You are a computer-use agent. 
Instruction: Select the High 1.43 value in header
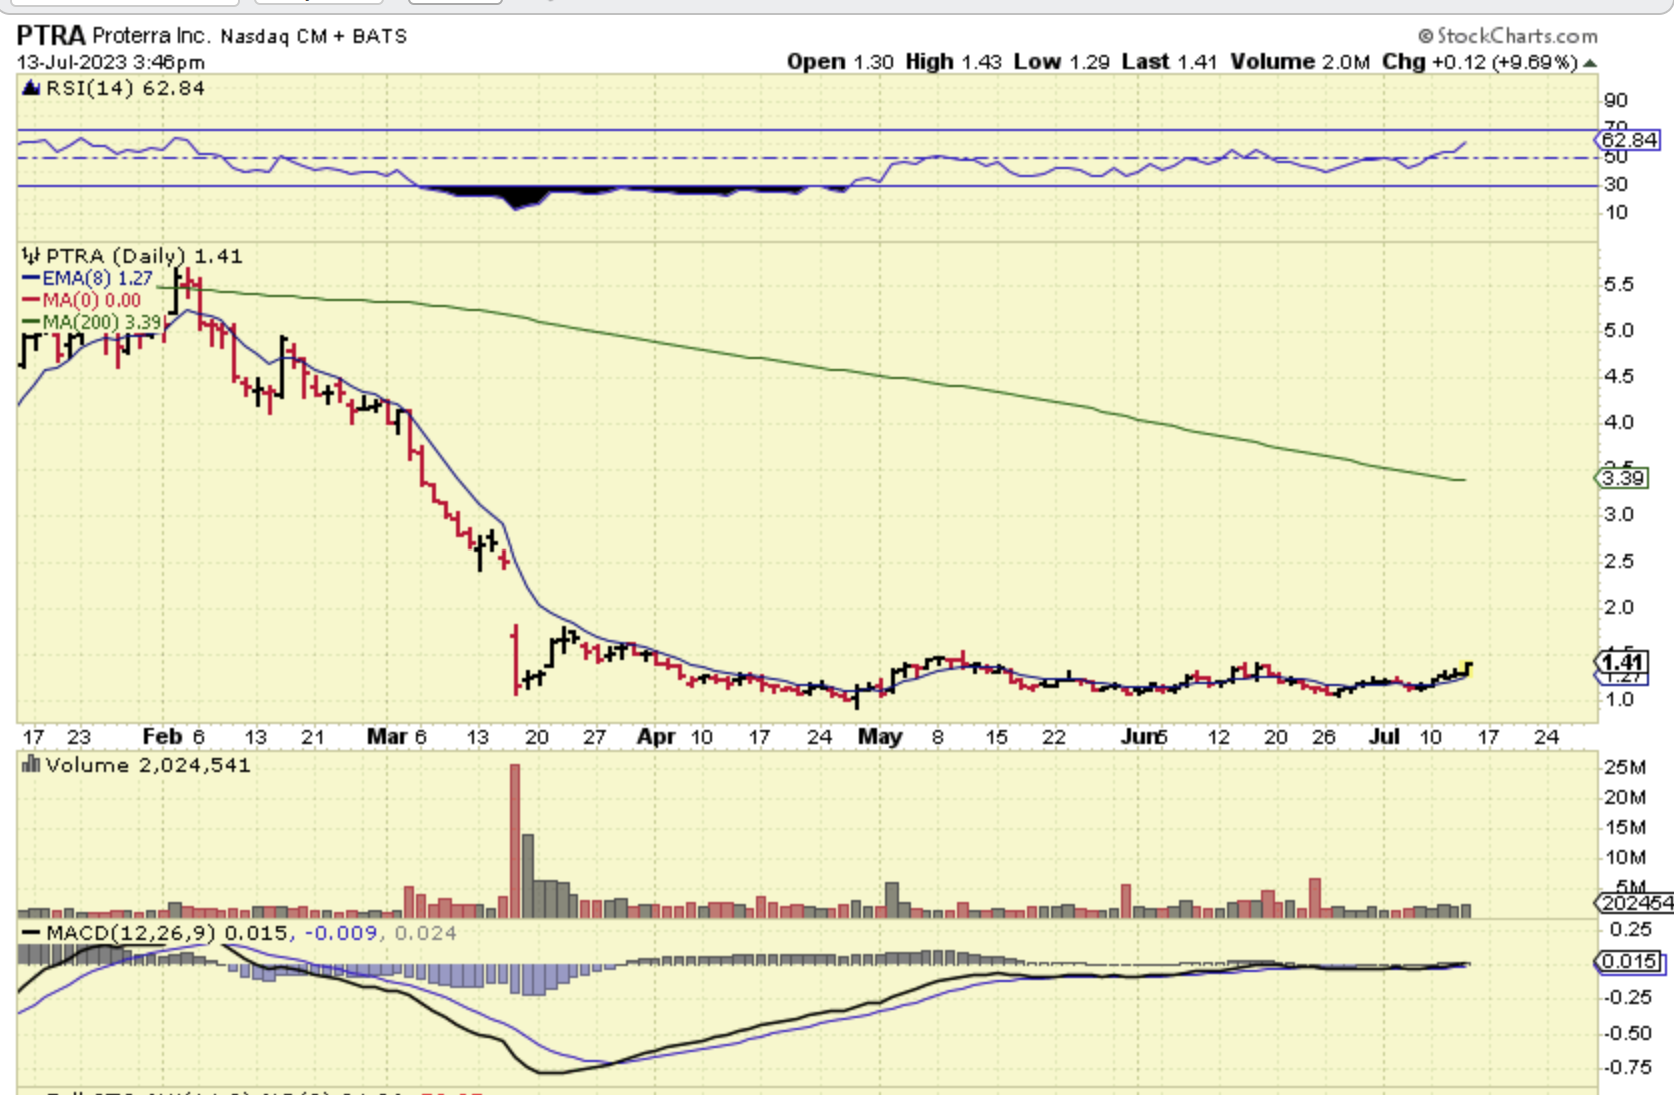tap(953, 62)
